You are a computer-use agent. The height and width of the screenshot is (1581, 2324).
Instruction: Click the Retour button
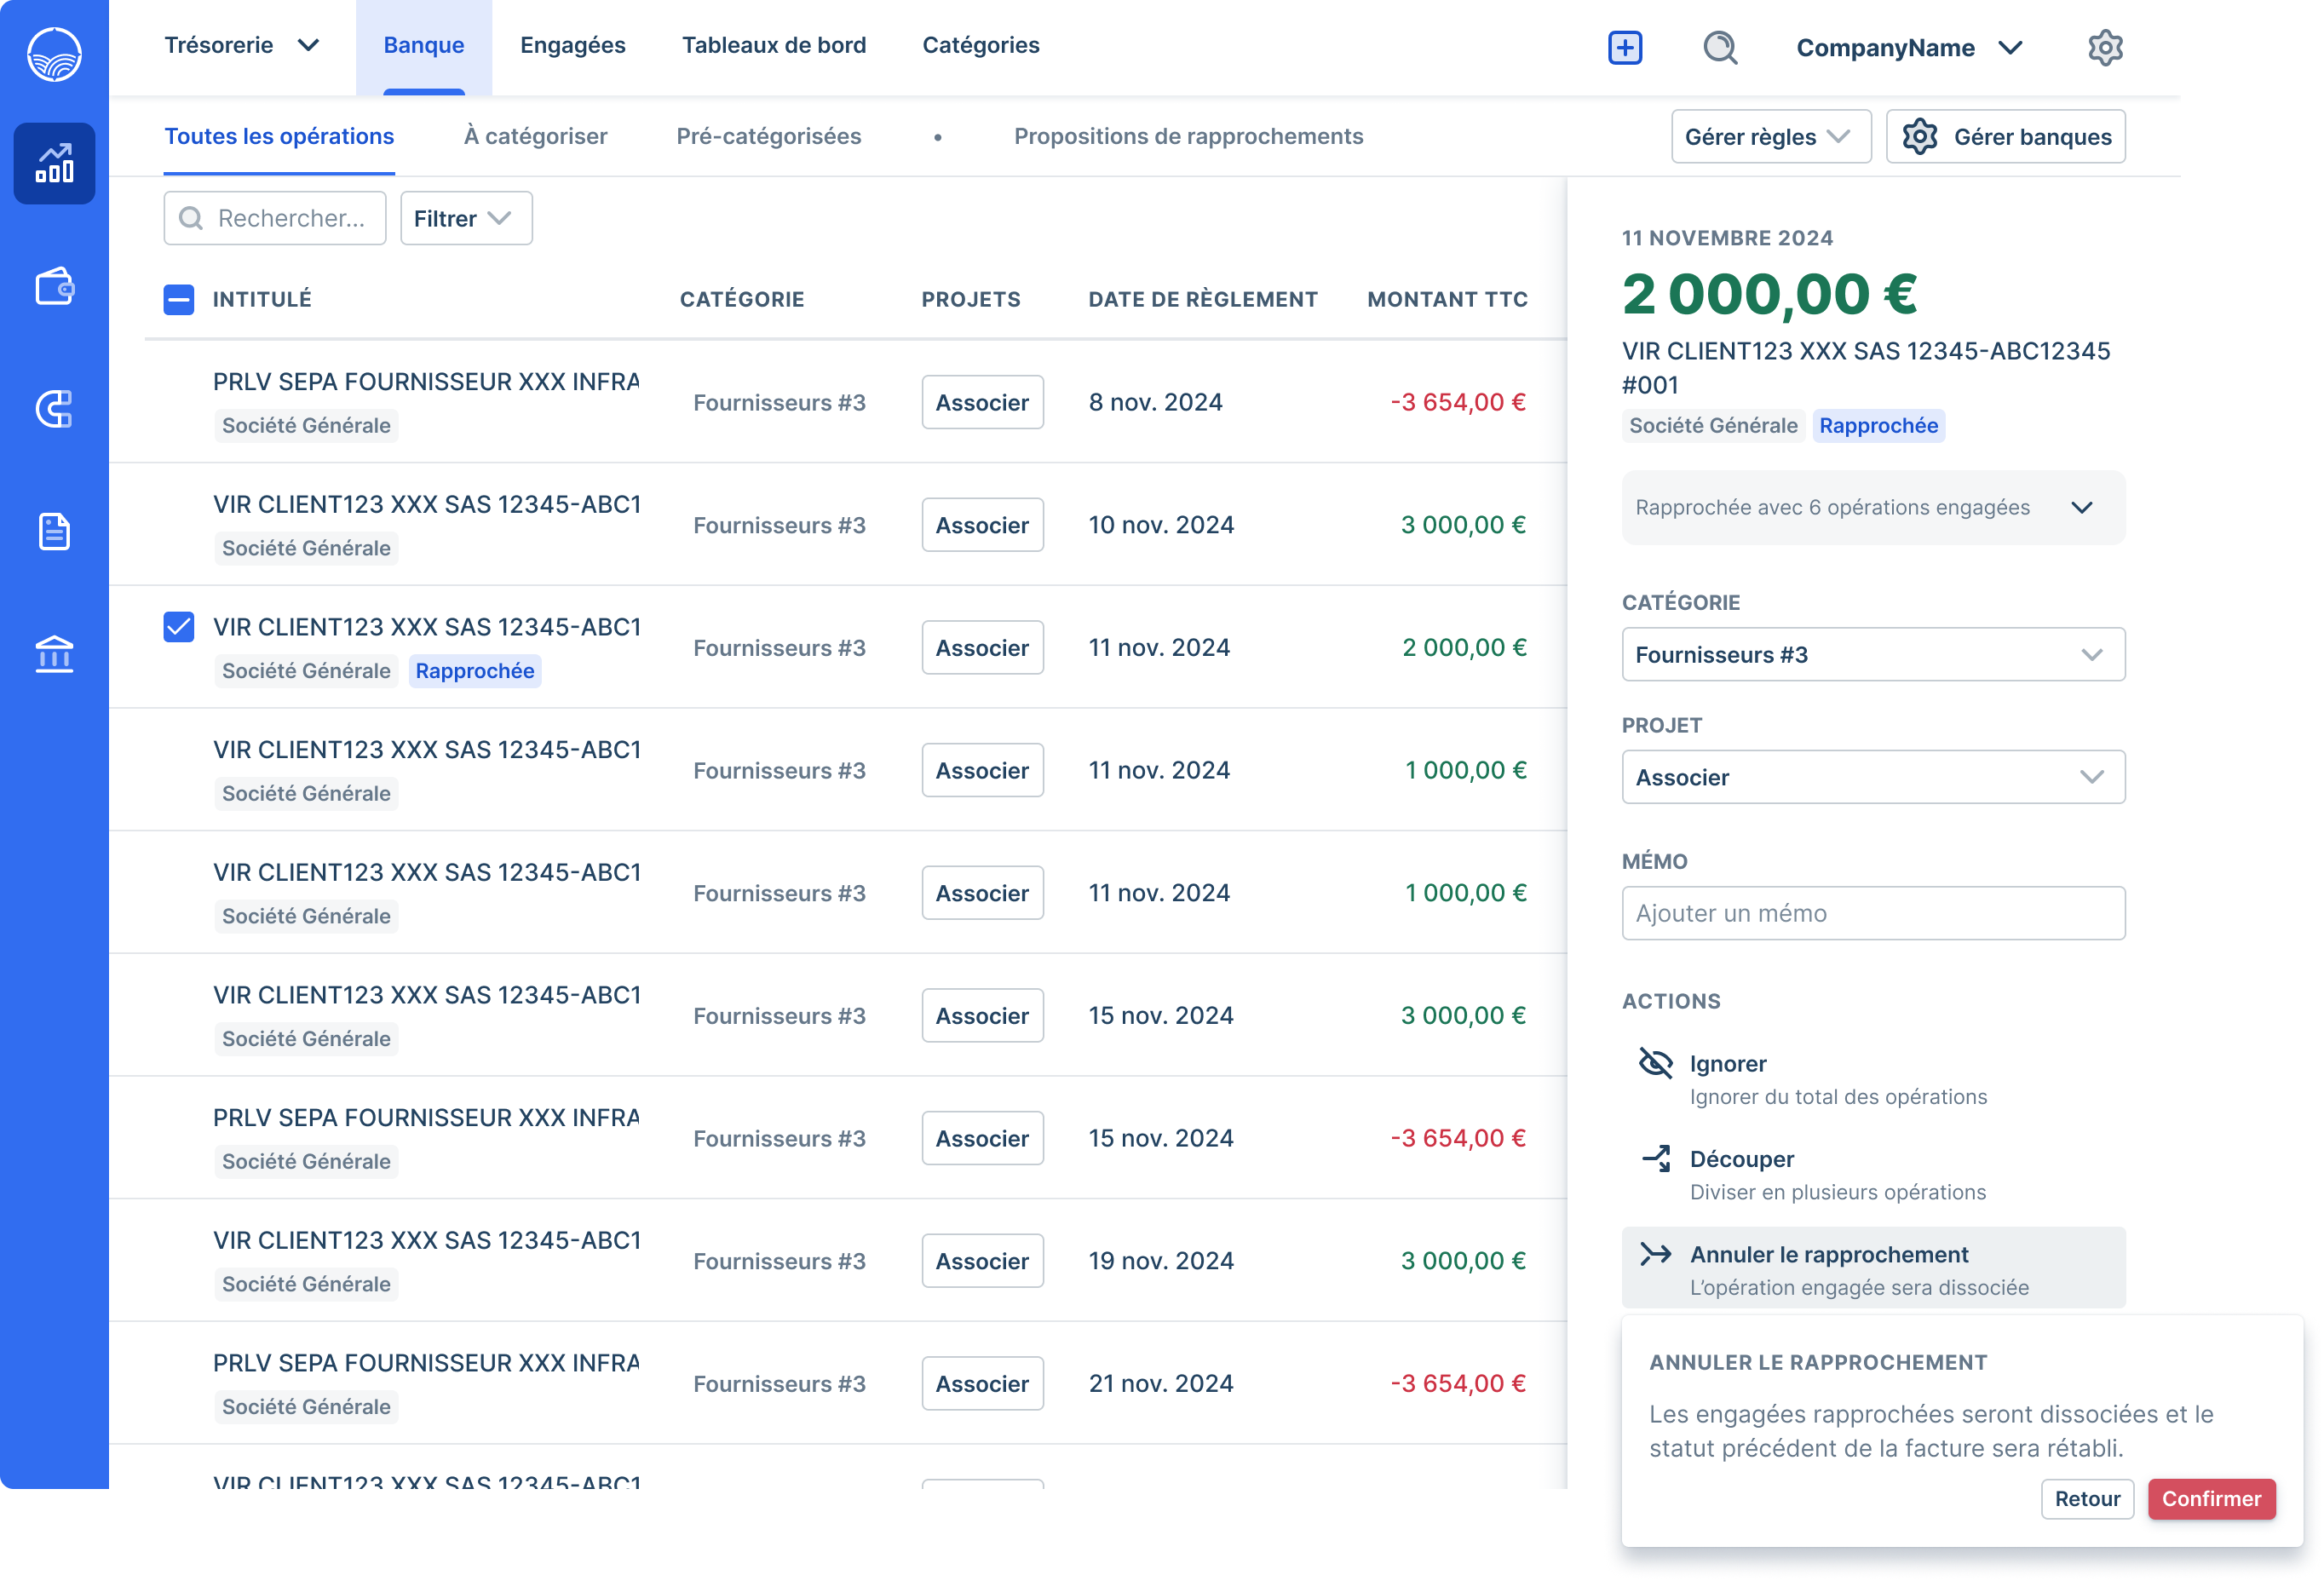point(2086,1498)
